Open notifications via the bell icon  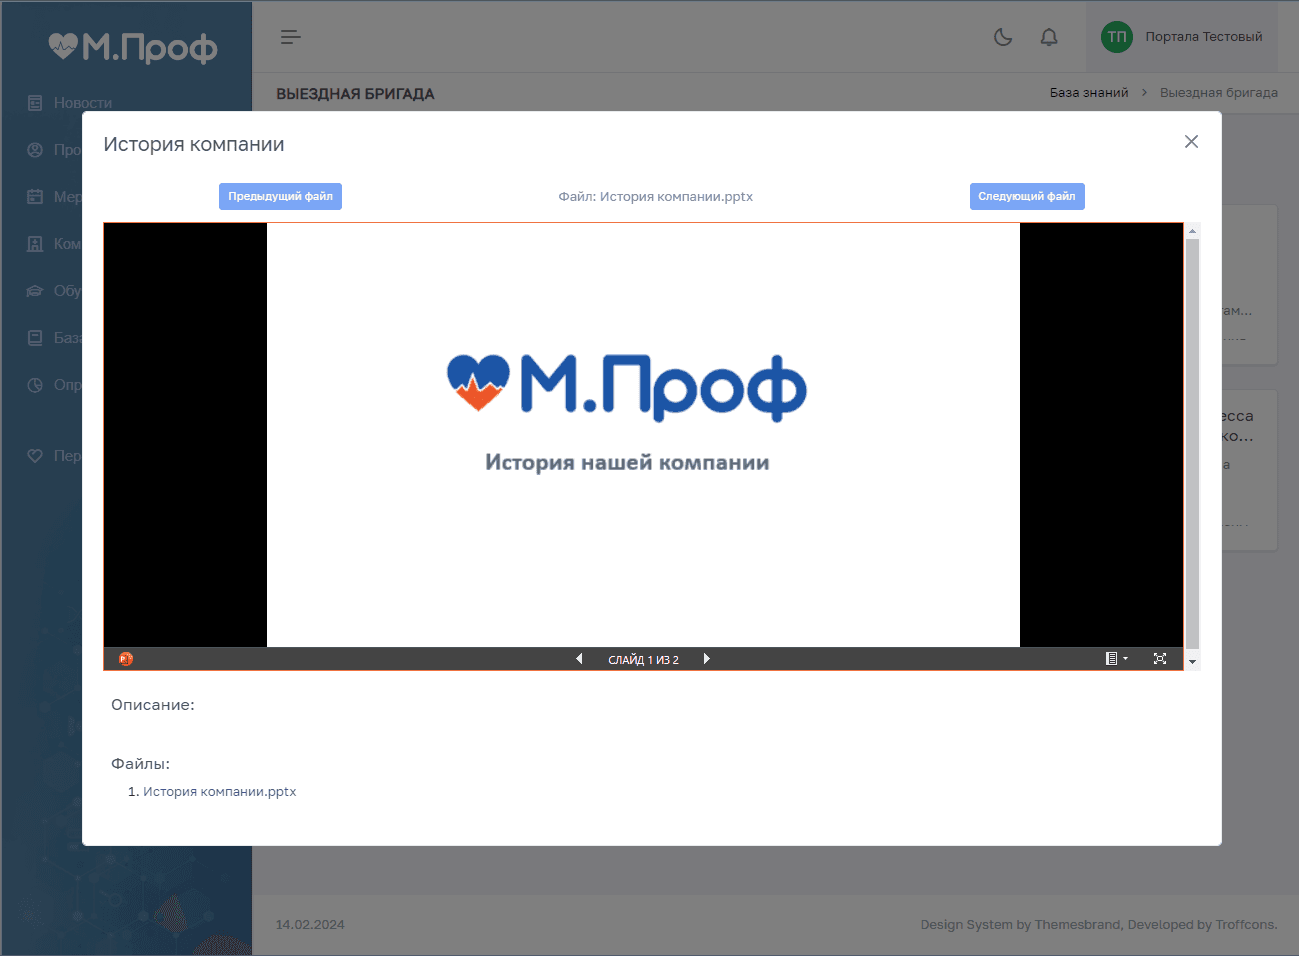point(1049,36)
